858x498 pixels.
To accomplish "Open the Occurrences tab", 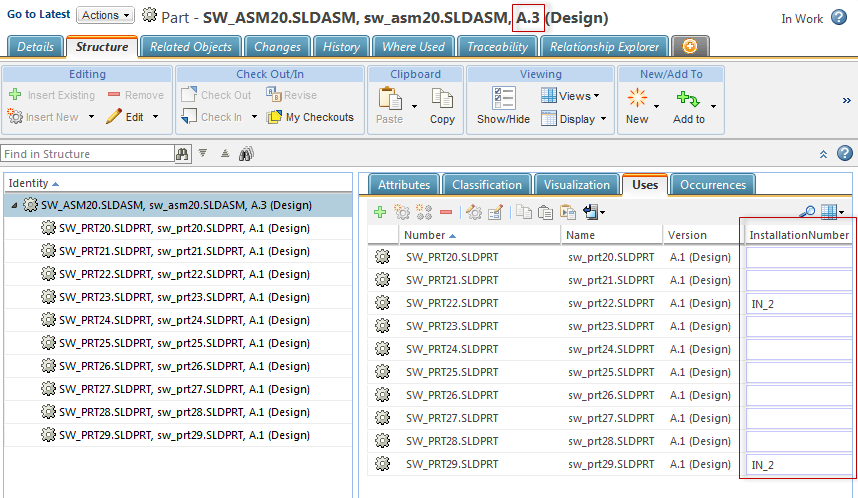I will coord(713,184).
